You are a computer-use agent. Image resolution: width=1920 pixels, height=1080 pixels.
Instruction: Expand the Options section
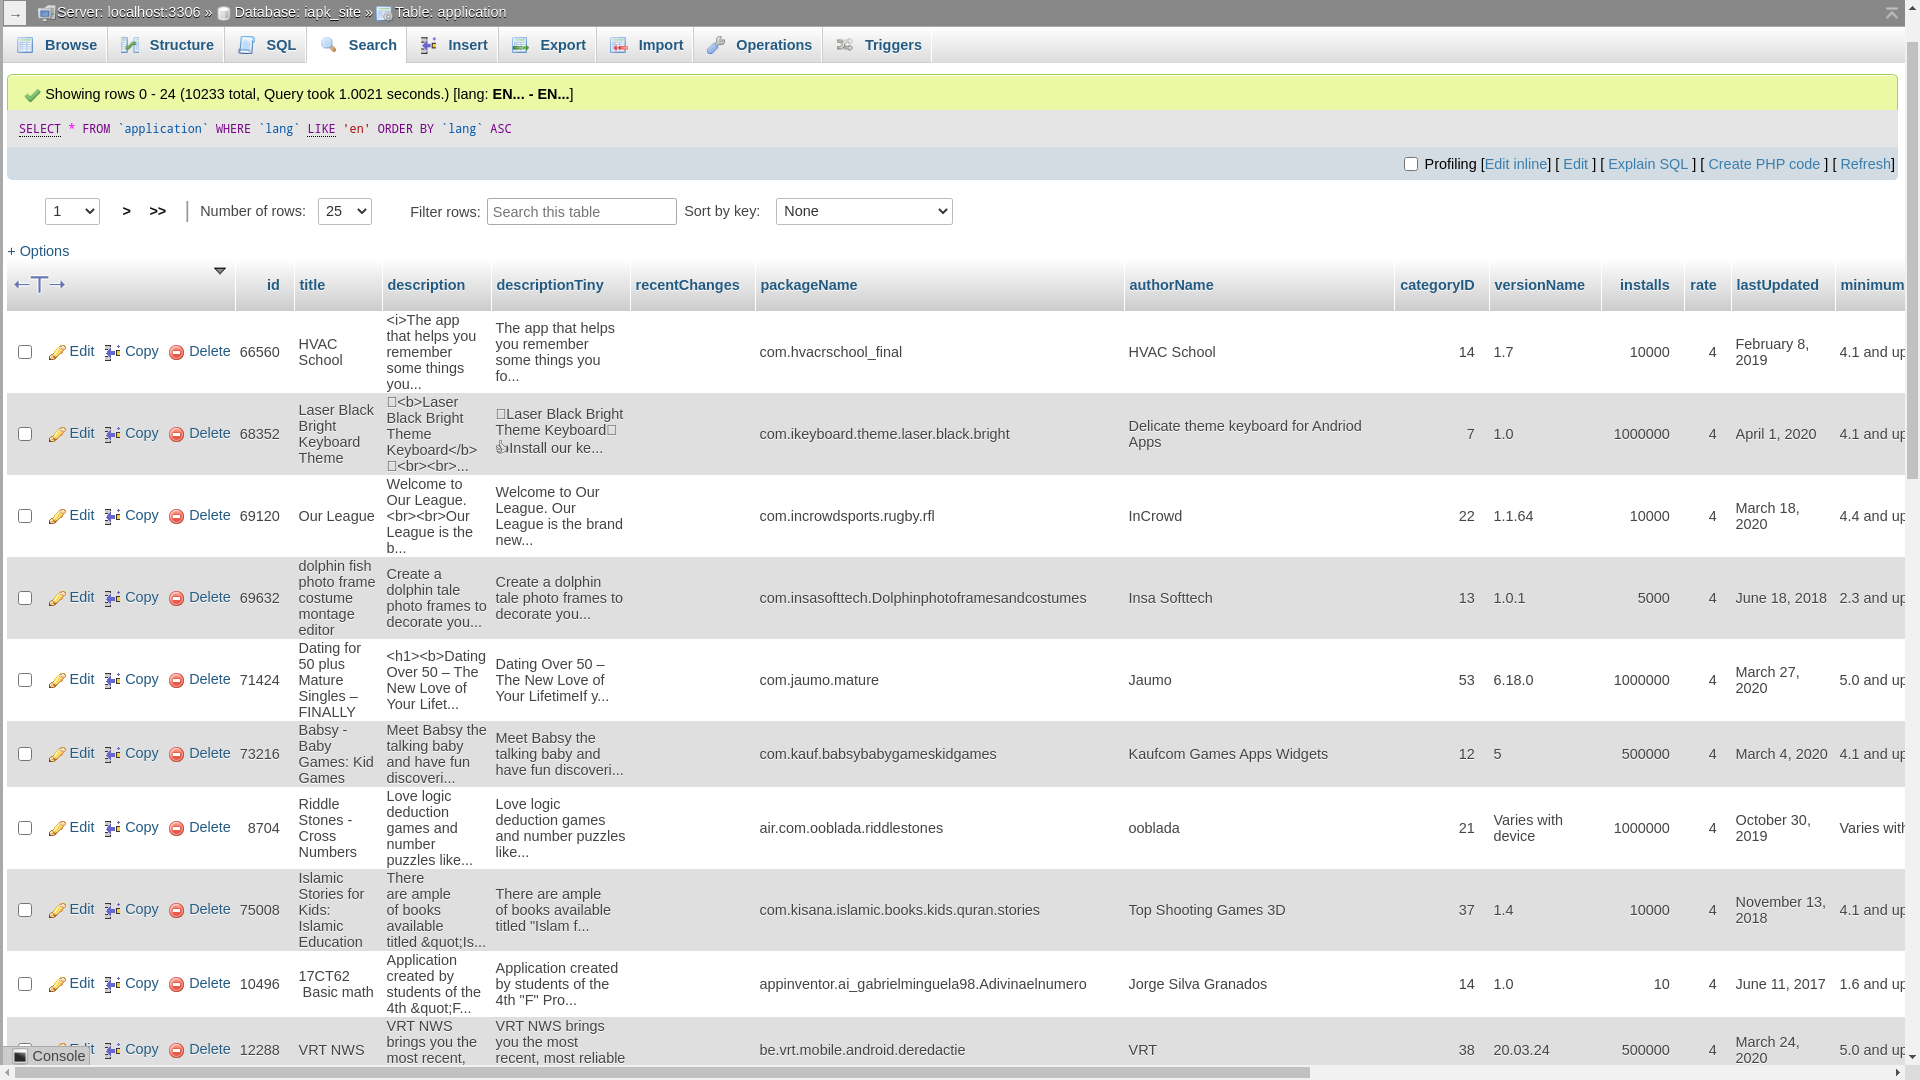point(38,251)
